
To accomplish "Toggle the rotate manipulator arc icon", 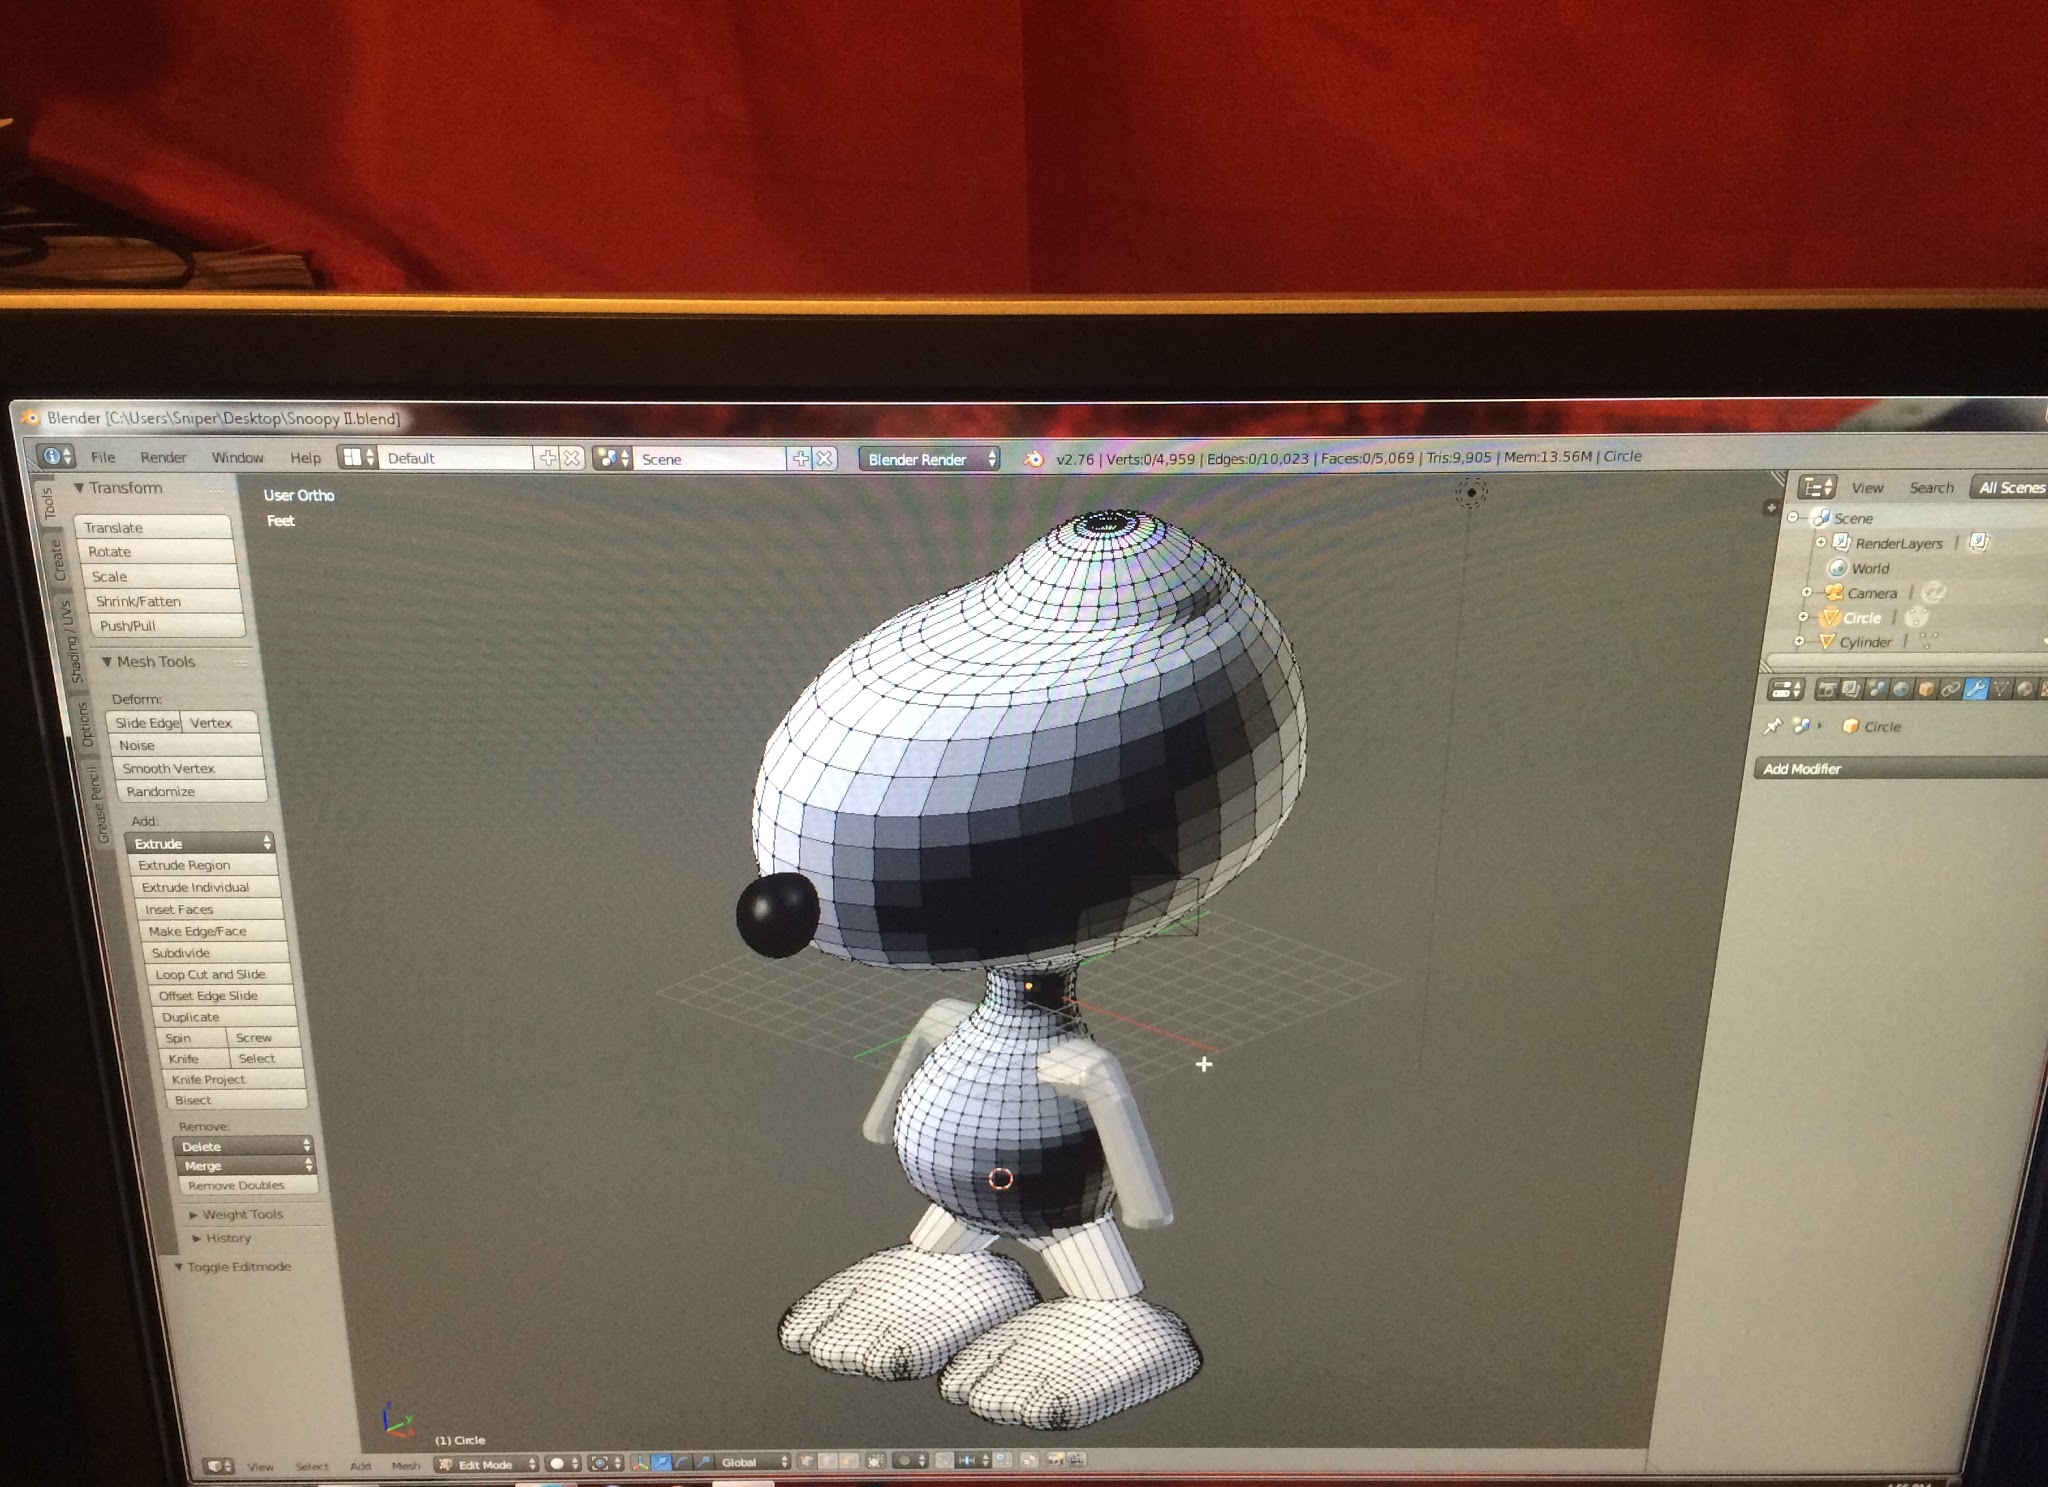I will [682, 1463].
